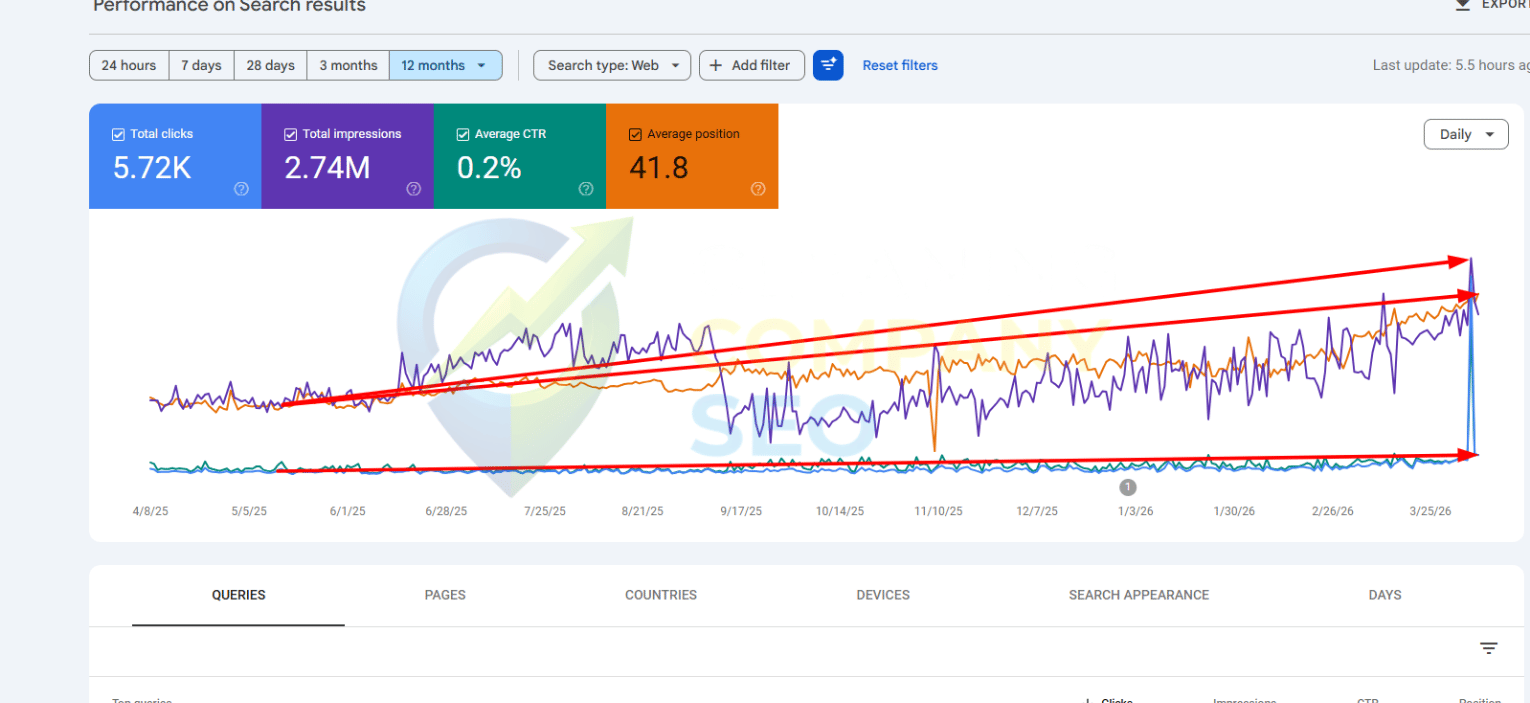
Task: Open the Daily granularity dropdown
Action: 1466,134
